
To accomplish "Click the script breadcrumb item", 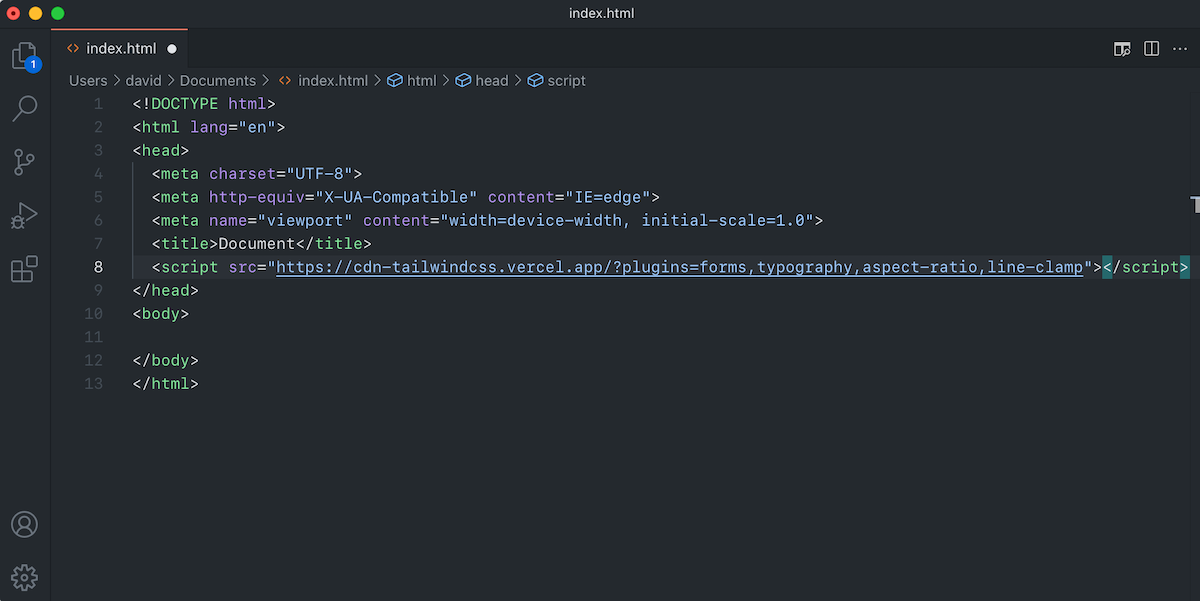I will [x=566, y=80].
